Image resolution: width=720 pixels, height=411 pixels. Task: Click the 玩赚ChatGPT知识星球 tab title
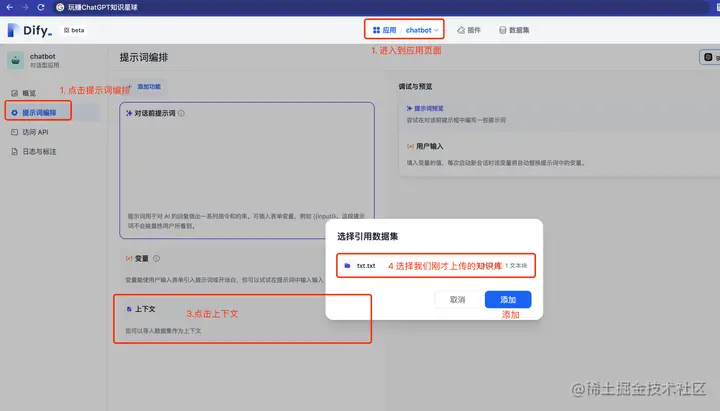pos(103,7)
